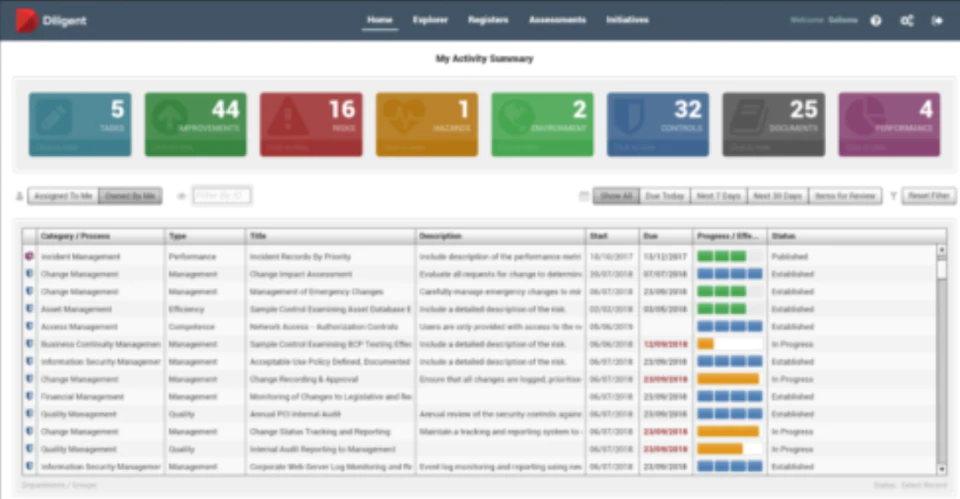Select the Next 7 Days filter
This screenshot has height=499, width=960.
(719, 196)
